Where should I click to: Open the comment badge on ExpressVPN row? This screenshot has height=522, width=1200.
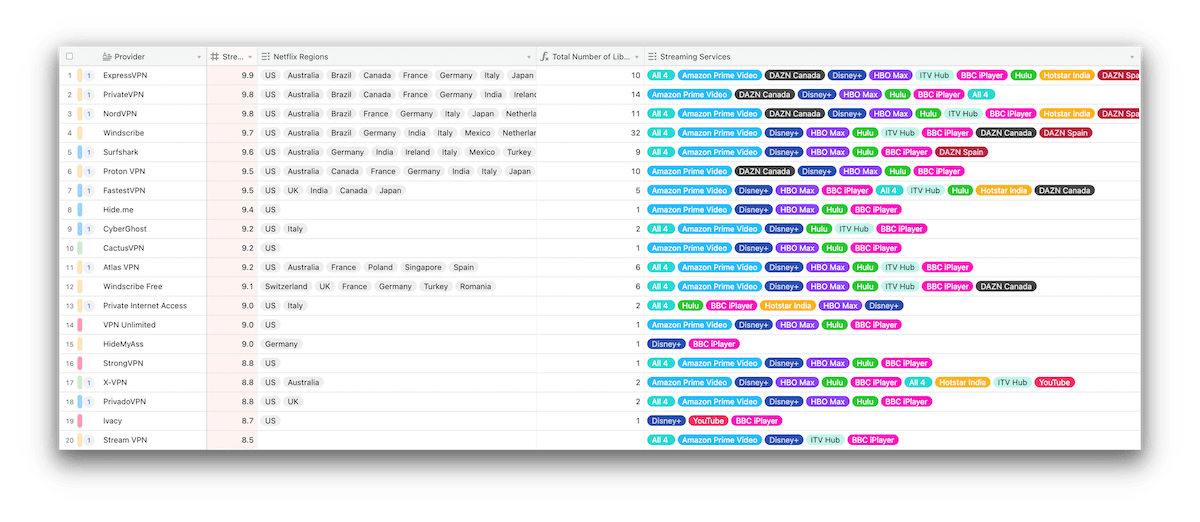click(x=88, y=76)
